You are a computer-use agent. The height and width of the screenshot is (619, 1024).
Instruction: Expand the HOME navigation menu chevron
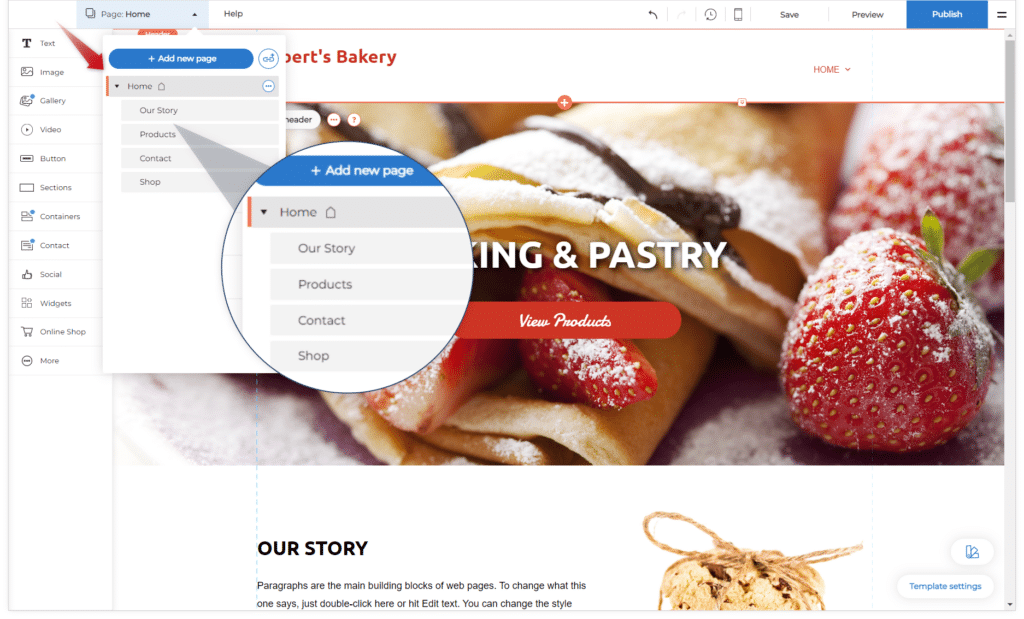click(848, 69)
